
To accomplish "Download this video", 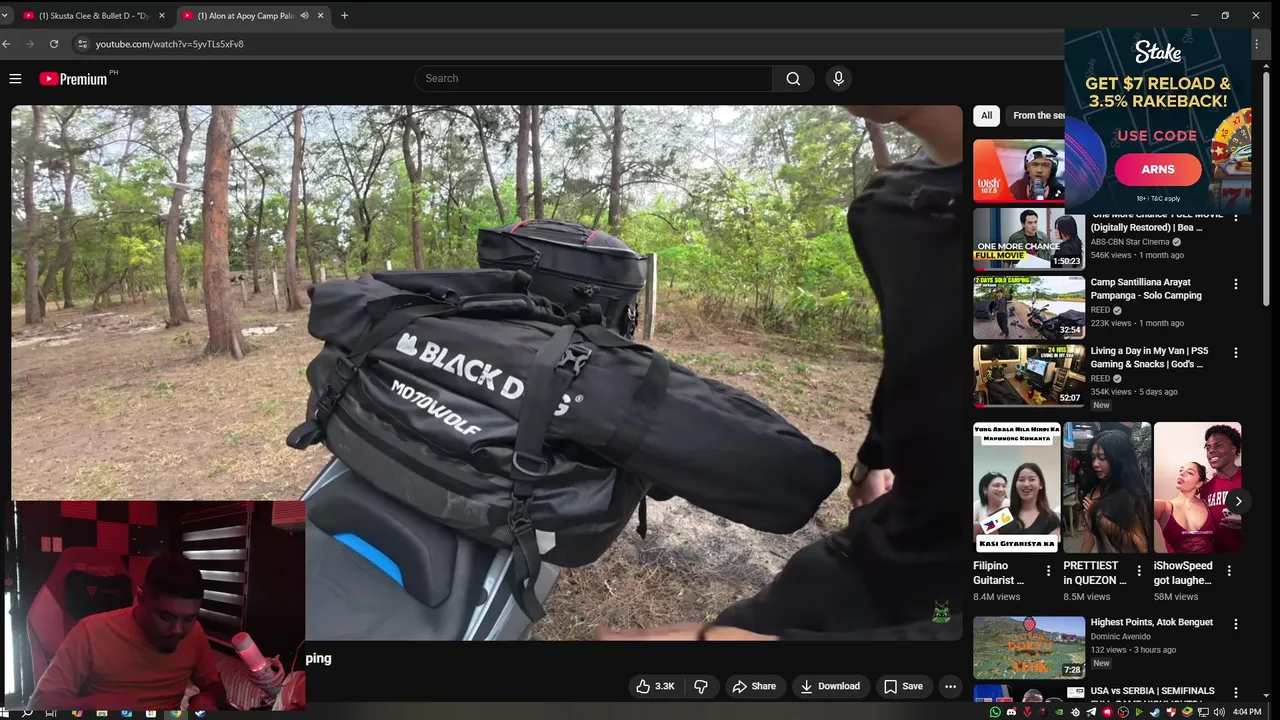I will [830, 686].
